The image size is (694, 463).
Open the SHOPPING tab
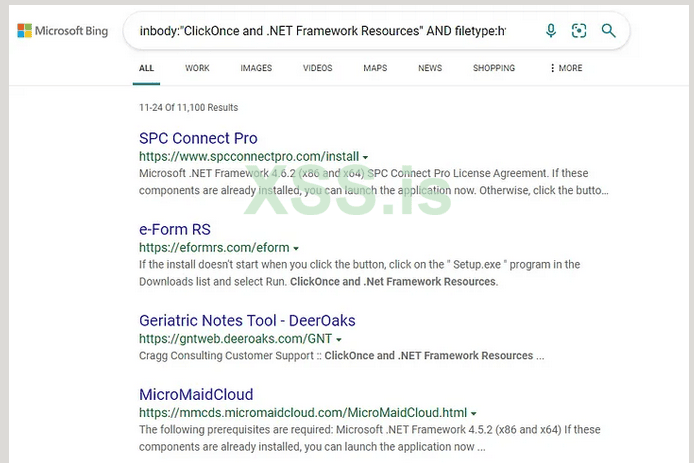494,68
